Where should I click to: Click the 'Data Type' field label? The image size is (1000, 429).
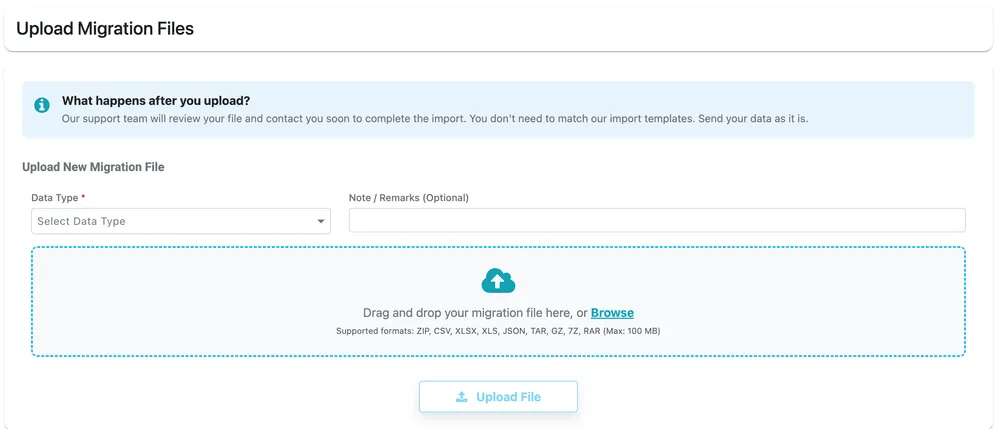click(54, 198)
